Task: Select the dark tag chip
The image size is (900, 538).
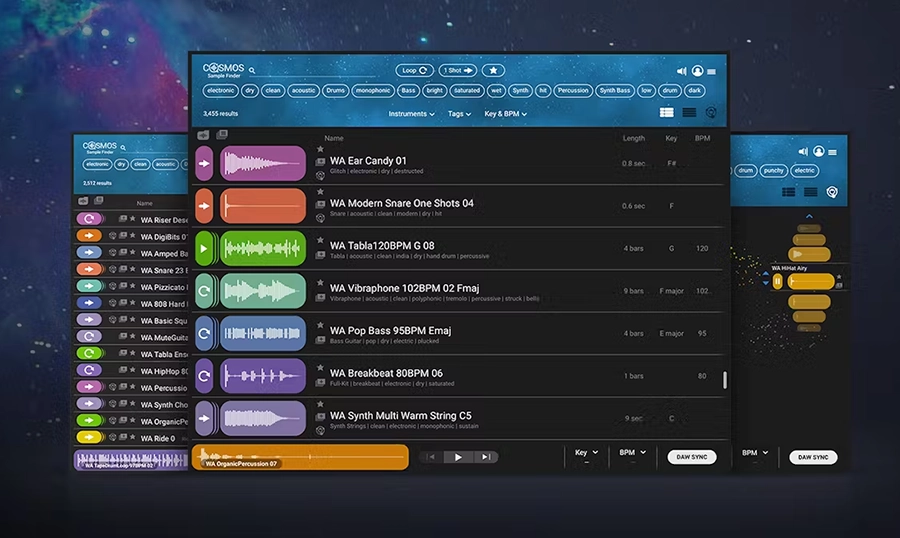Action: (x=695, y=91)
